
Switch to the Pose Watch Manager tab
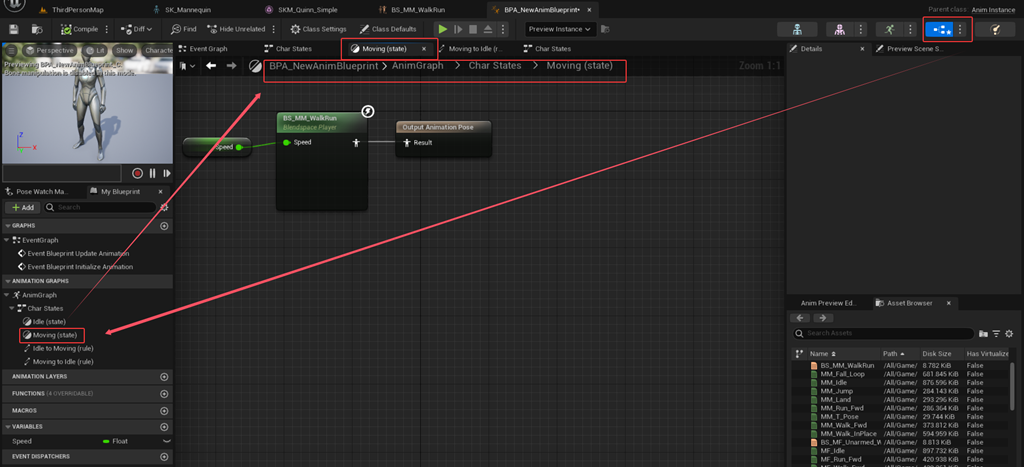click(x=41, y=191)
